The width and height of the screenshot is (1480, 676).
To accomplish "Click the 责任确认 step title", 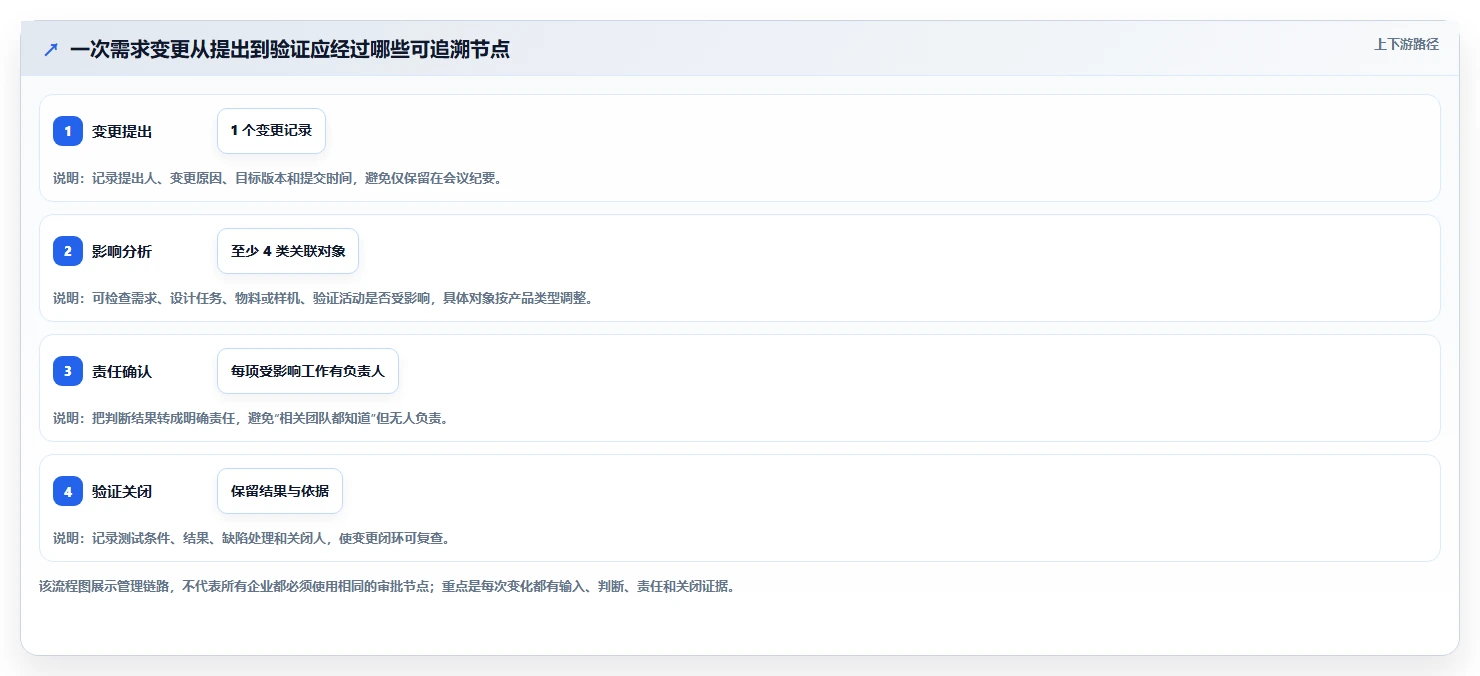I will 122,371.
